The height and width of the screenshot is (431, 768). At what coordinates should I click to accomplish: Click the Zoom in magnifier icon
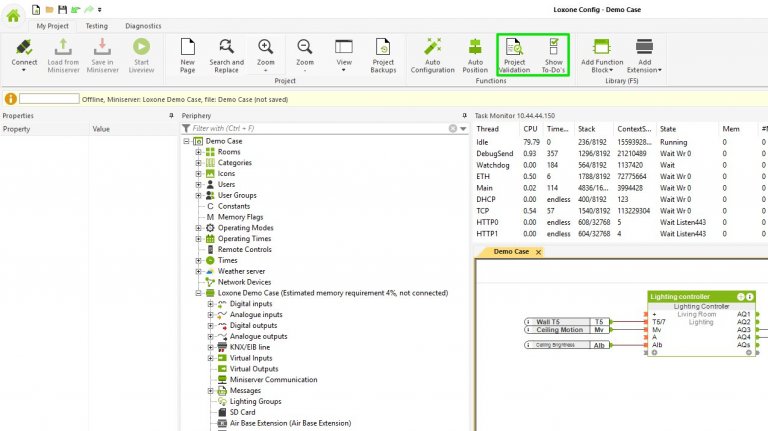click(x=265, y=47)
